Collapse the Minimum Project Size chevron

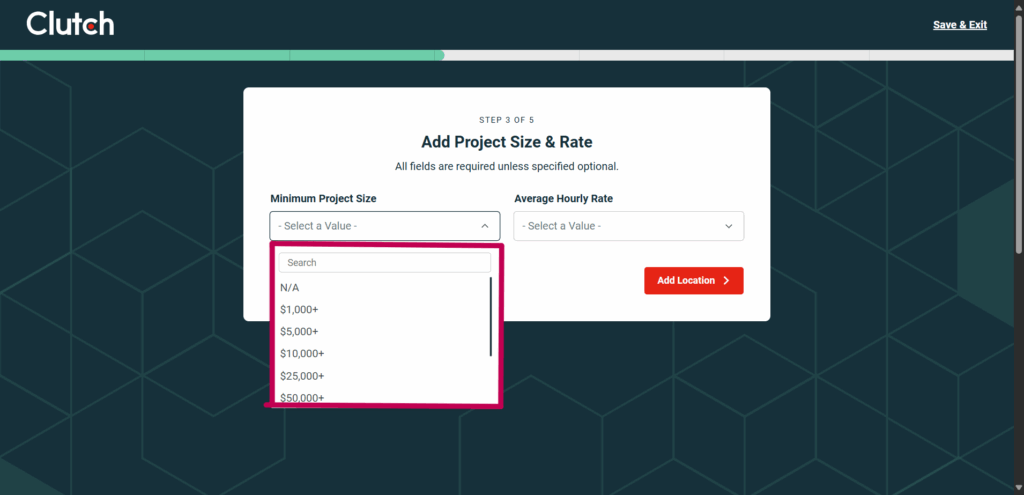coord(485,226)
